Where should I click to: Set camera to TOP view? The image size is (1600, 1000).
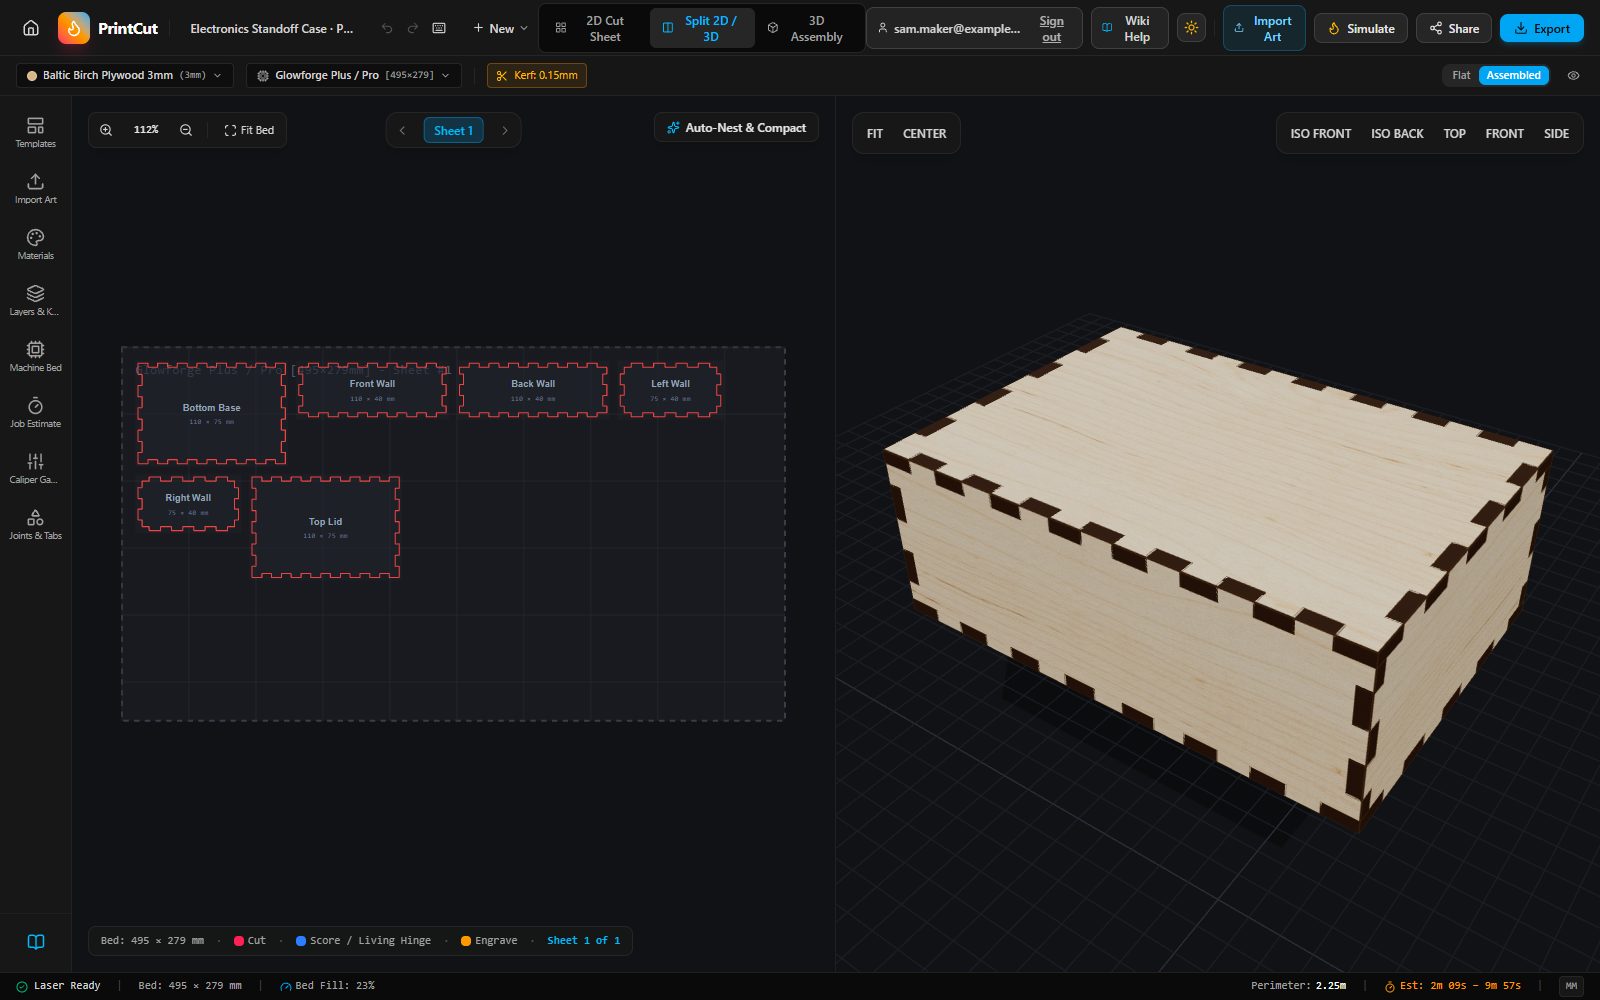tap(1454, 133)
